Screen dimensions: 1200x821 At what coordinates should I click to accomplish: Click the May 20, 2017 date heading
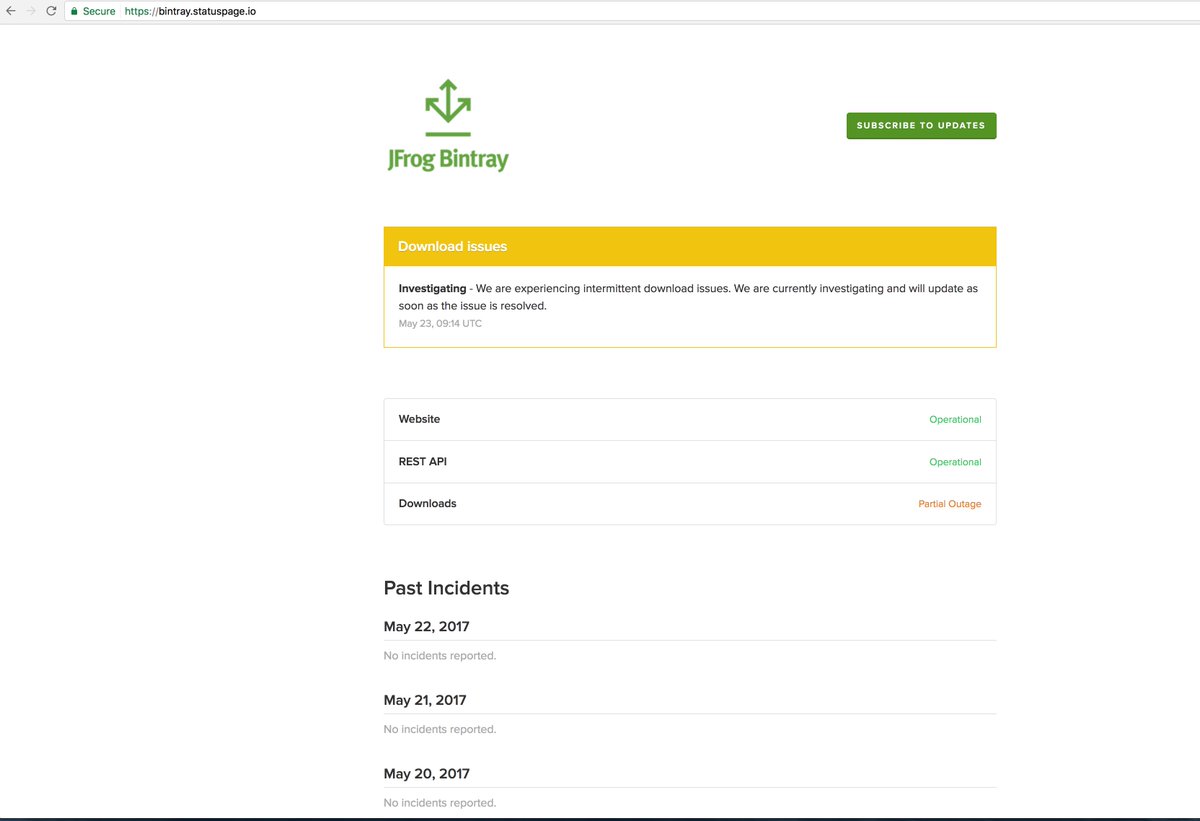point(426,774)
